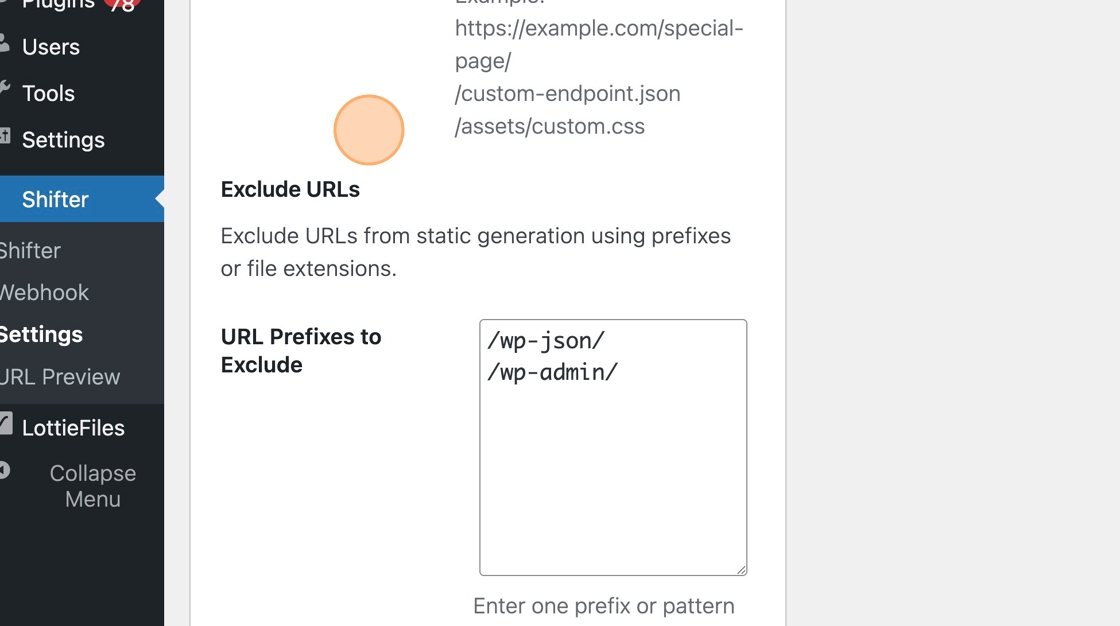Click the Plugins update count badge
The height and width of the screenshot is (626, 1120).
(122, 6)
